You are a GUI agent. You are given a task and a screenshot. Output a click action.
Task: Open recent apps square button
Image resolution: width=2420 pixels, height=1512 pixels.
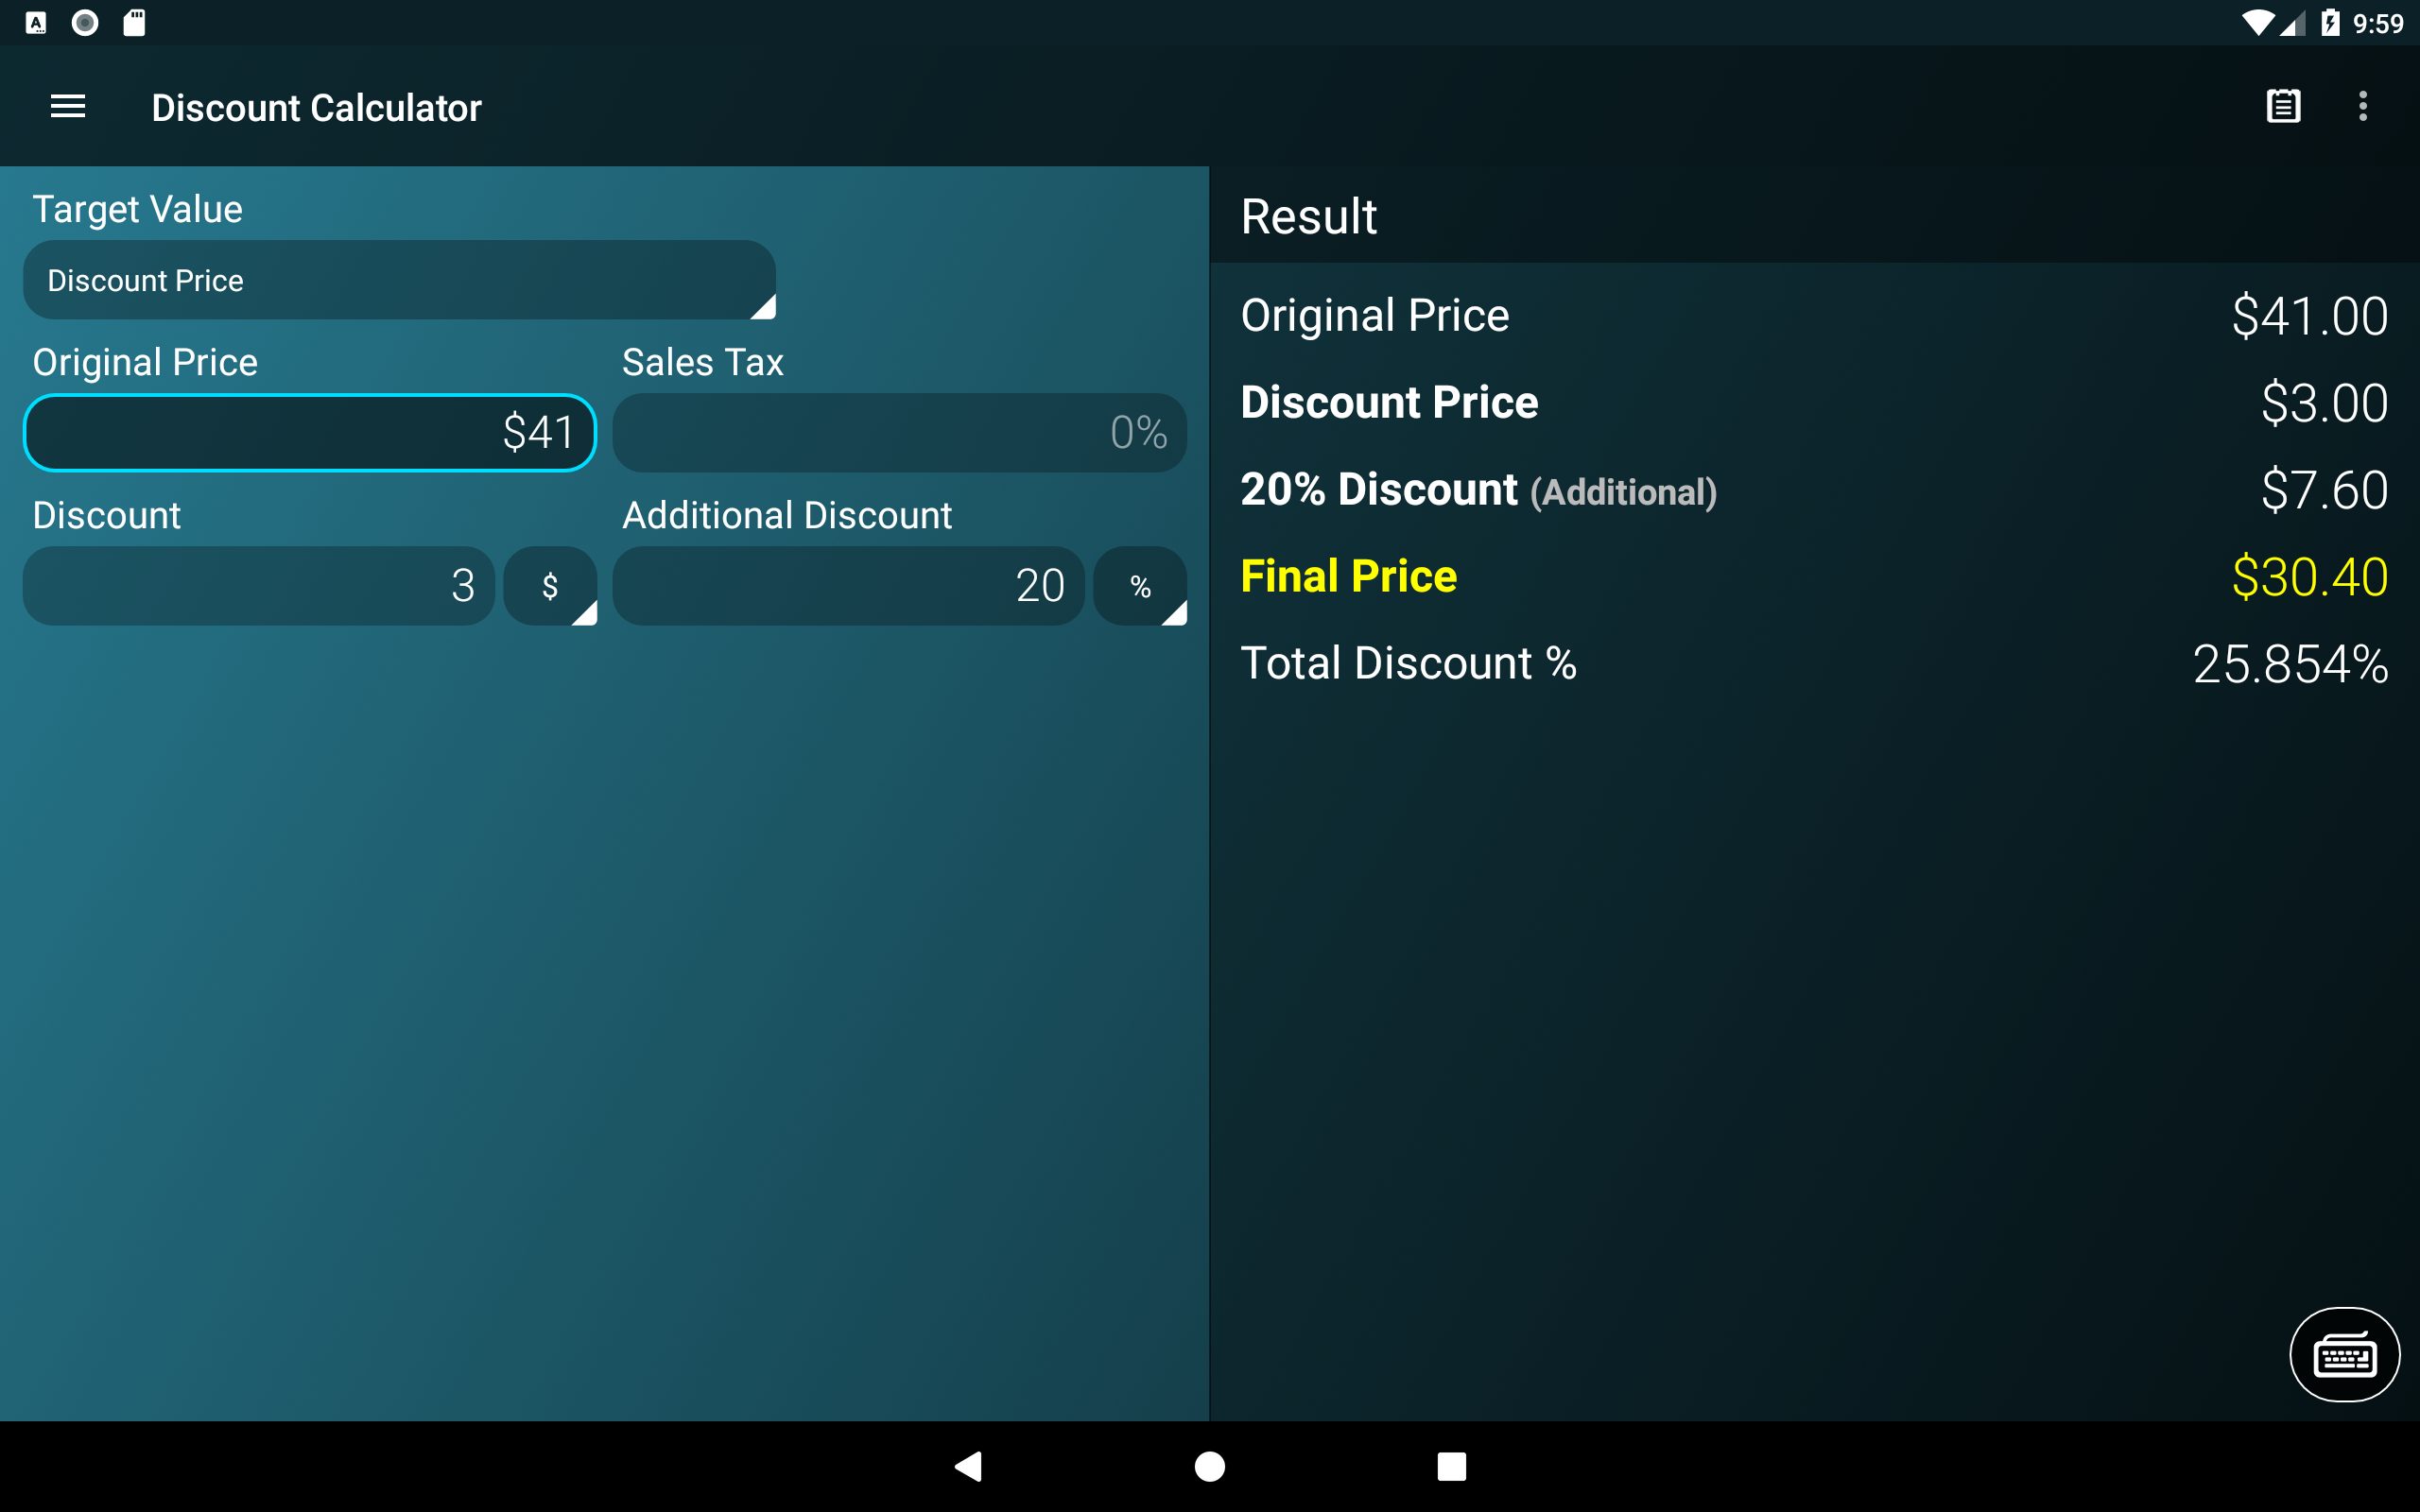[x=1451, y=1466]
